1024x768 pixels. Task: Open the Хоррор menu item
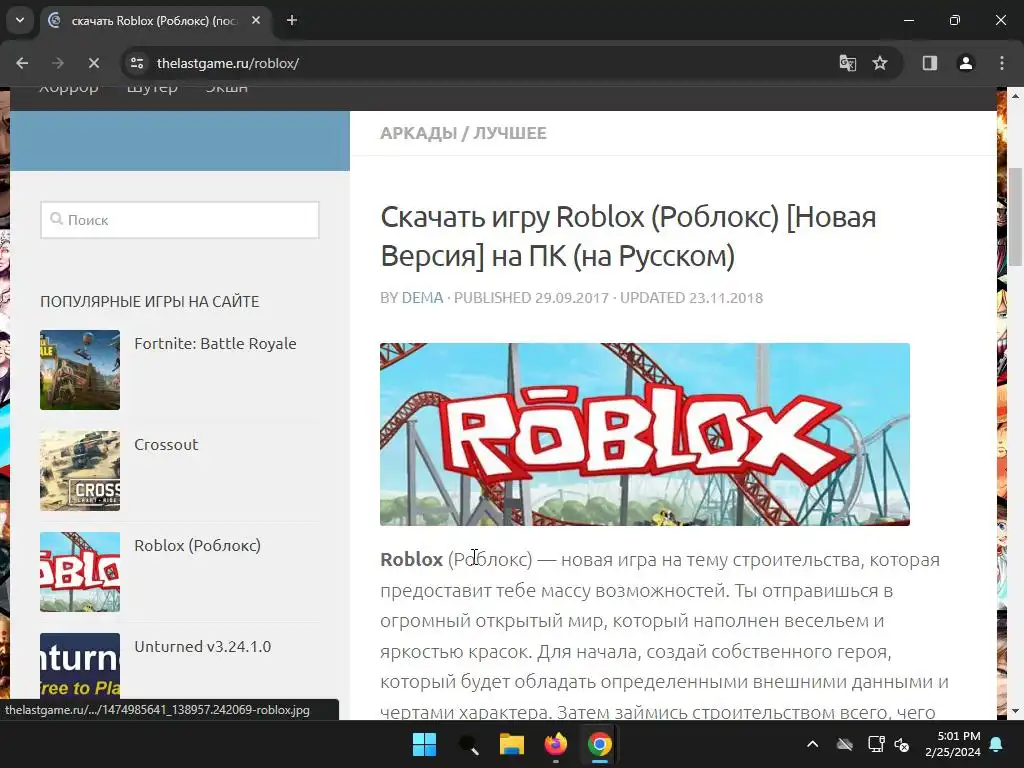[x=69, y=88]
